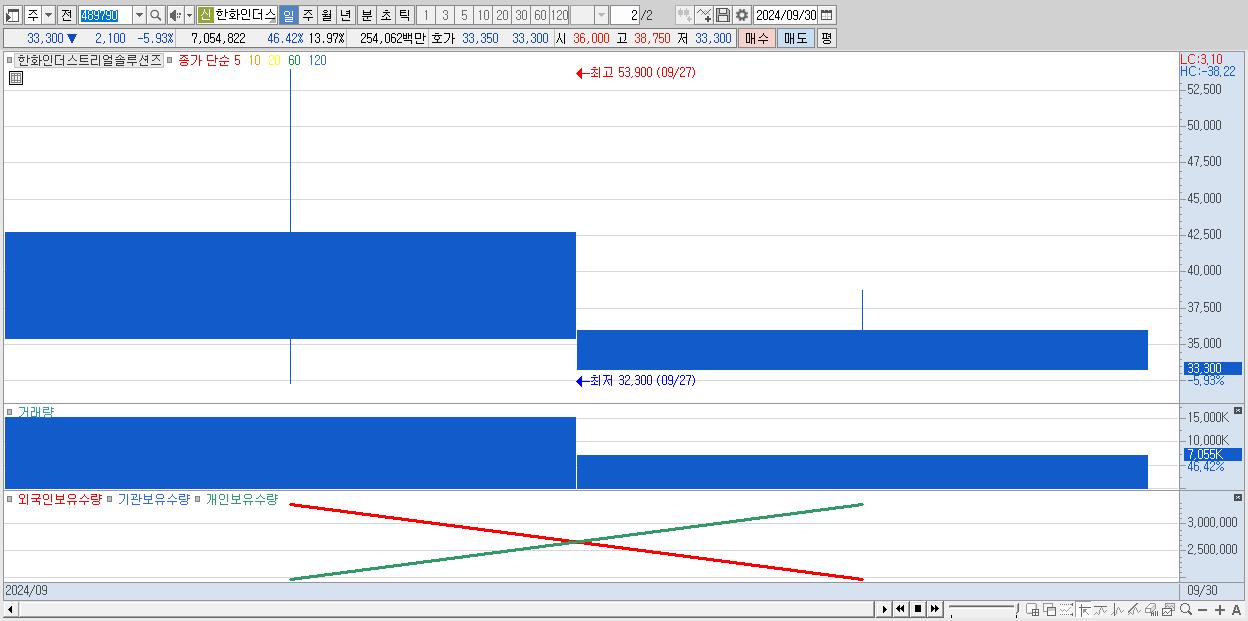
Task: Click the add indicator line icon
Action: point(704,15)
